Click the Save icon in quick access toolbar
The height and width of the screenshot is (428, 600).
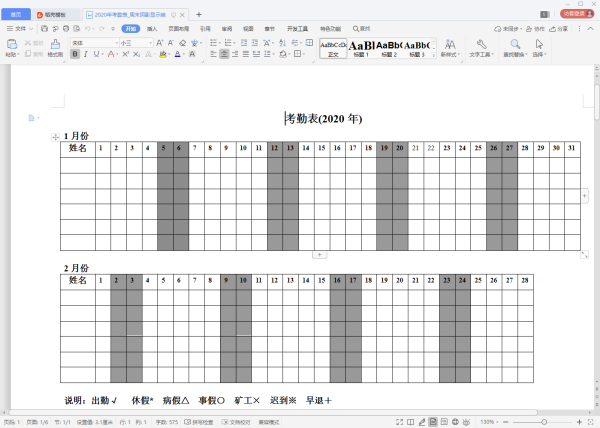pyautogui.click(x=44, y=29)
